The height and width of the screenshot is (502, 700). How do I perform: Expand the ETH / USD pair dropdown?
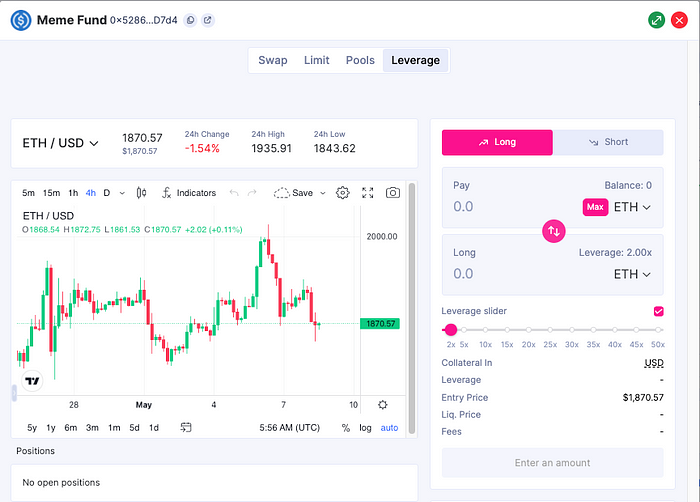coord(61,143)
